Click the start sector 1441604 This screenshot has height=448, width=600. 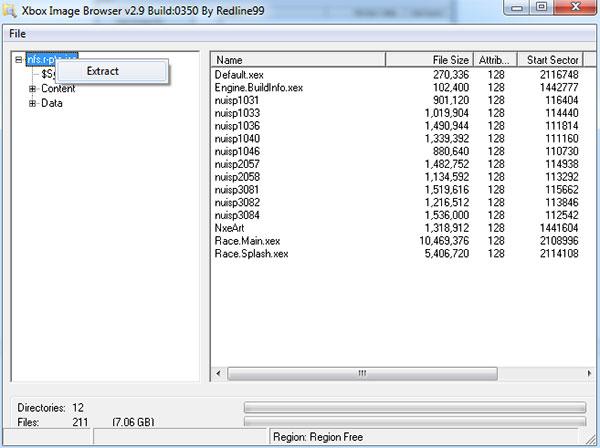point(559,228)
